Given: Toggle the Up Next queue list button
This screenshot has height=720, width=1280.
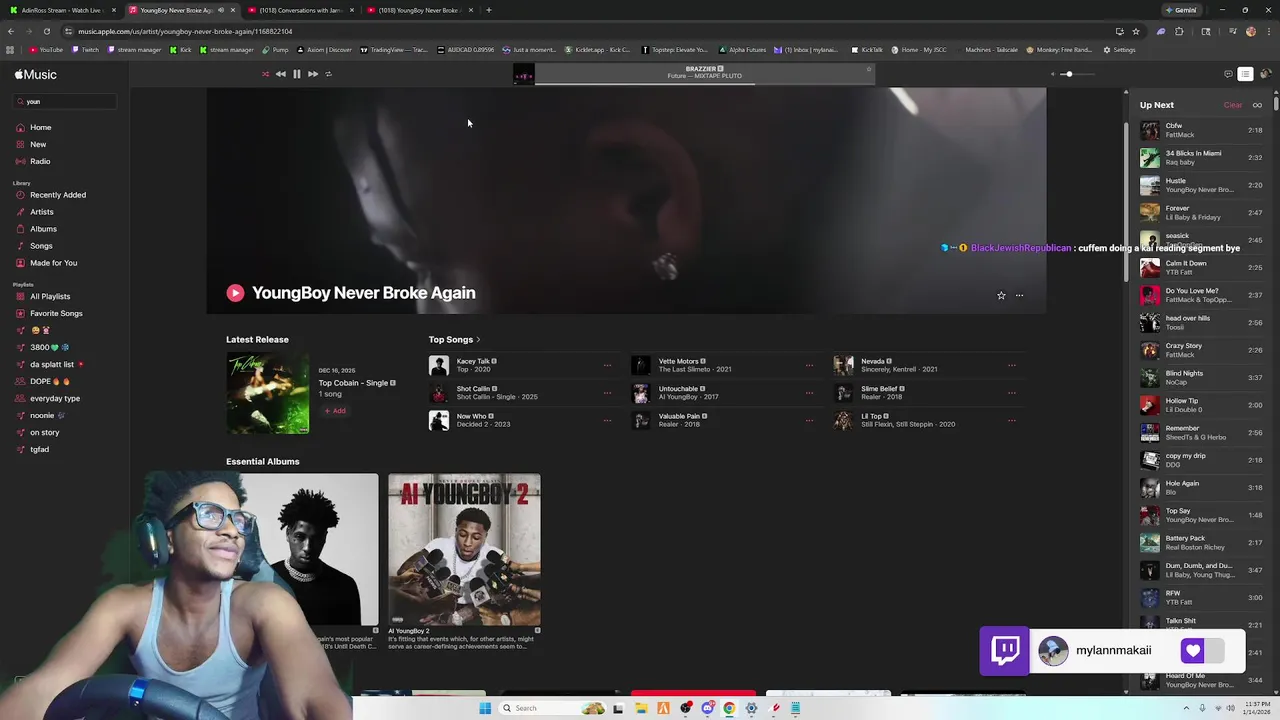Looking at the screenshot, I should pos(1245,74).
